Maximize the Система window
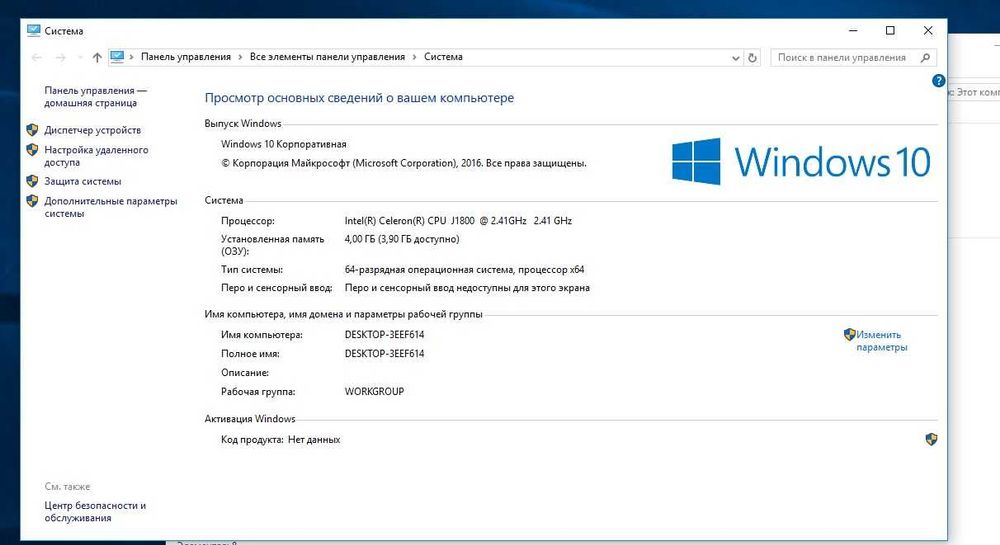 [890, 30]
